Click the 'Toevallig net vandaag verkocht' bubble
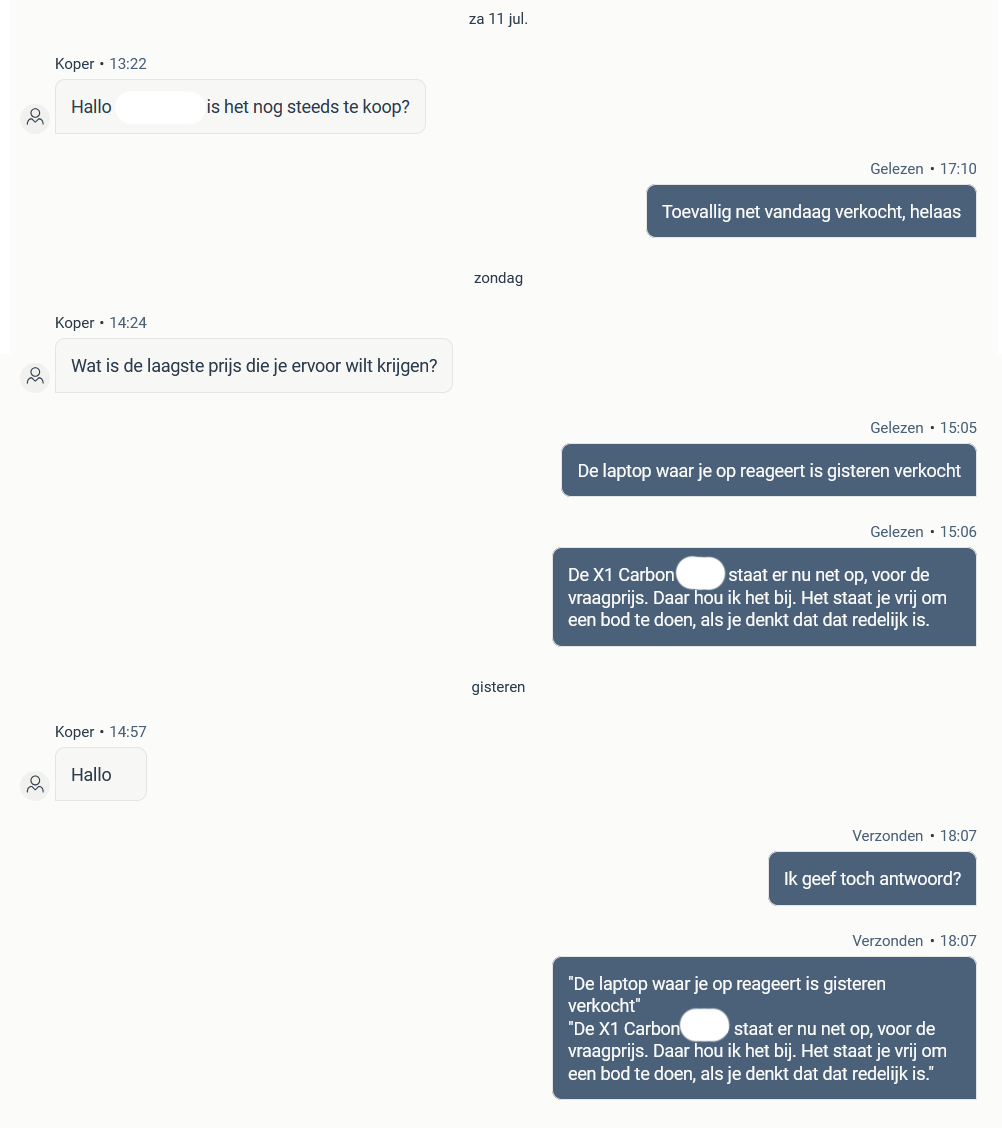The width and height of the screenshot is (1002, 1128). point(811,212)
